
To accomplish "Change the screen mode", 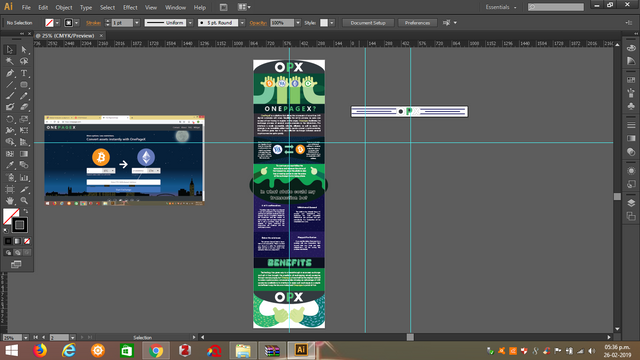I will 16,264.
